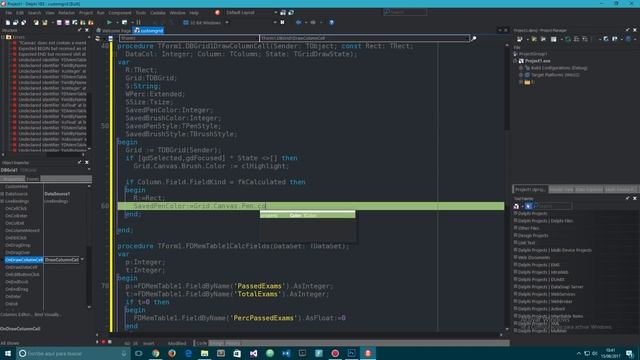The image size is (640, 360).
Task: Expand the DataSource property node
Action: point(2,194)
